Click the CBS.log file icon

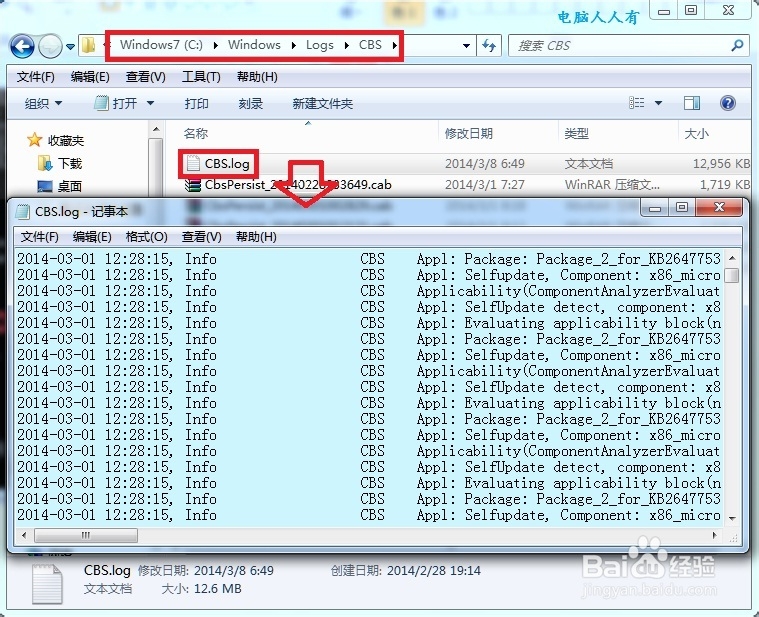tap(193, 163)
